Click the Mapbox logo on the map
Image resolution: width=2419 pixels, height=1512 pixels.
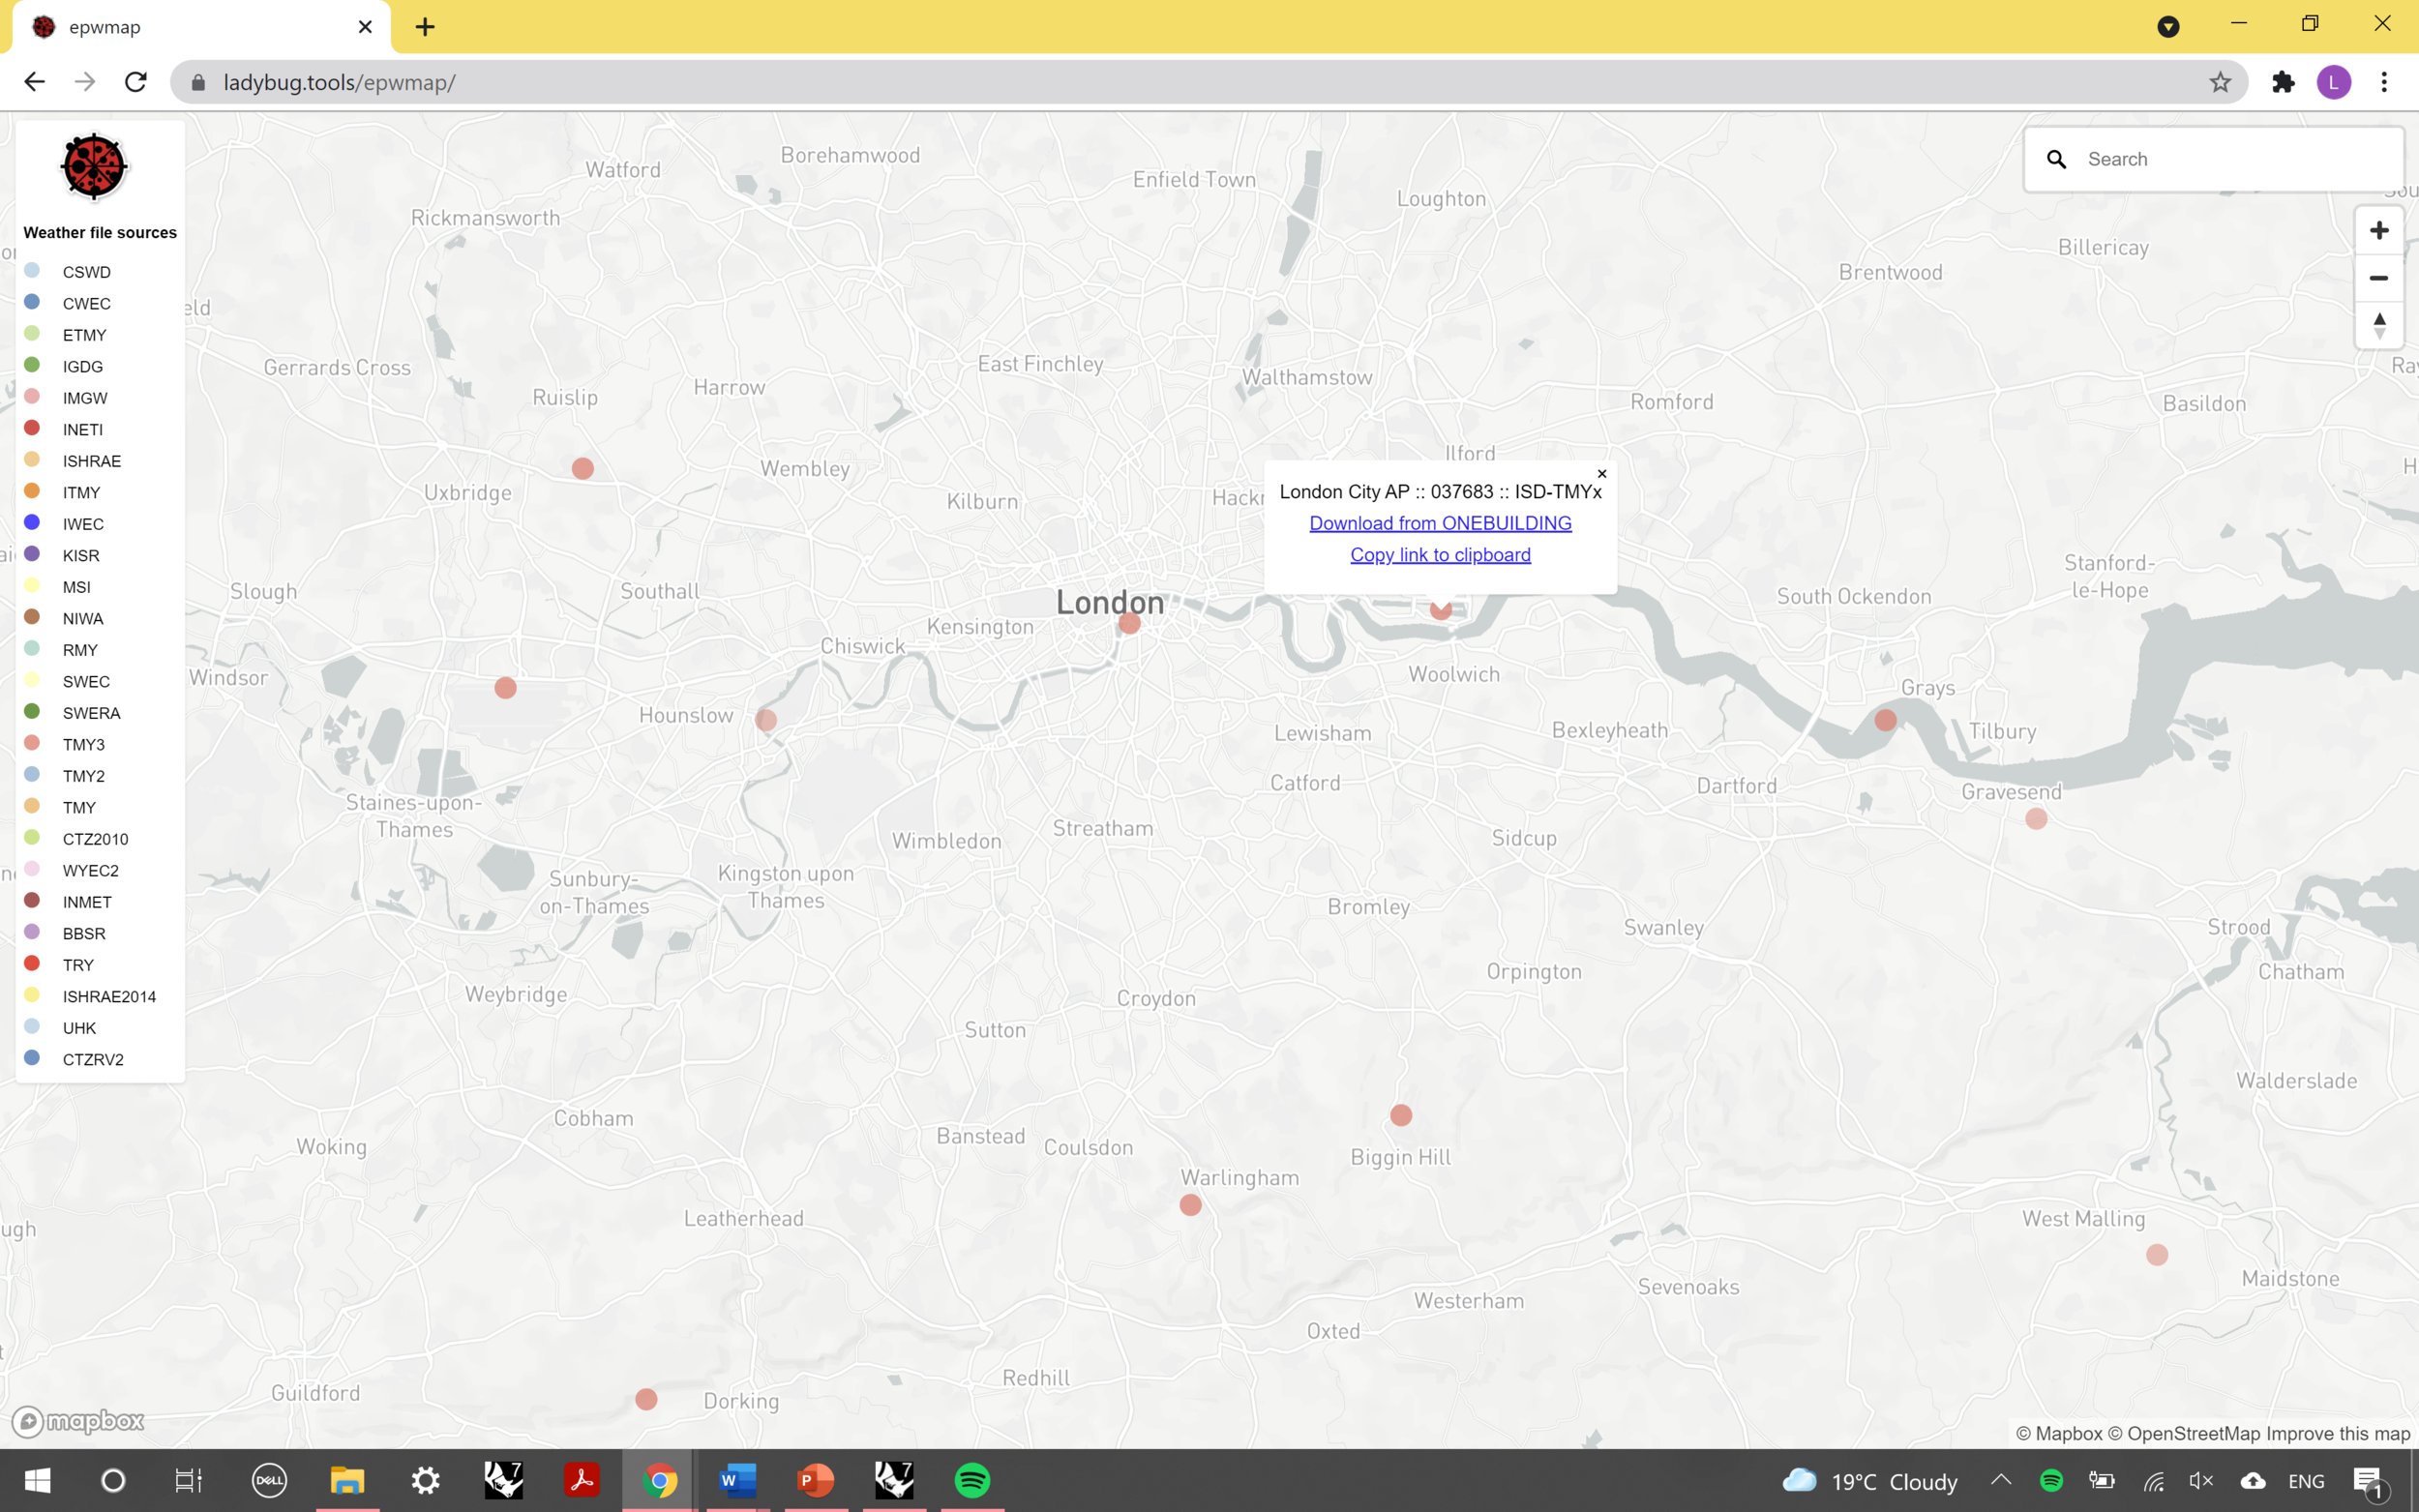[78, 1420]
